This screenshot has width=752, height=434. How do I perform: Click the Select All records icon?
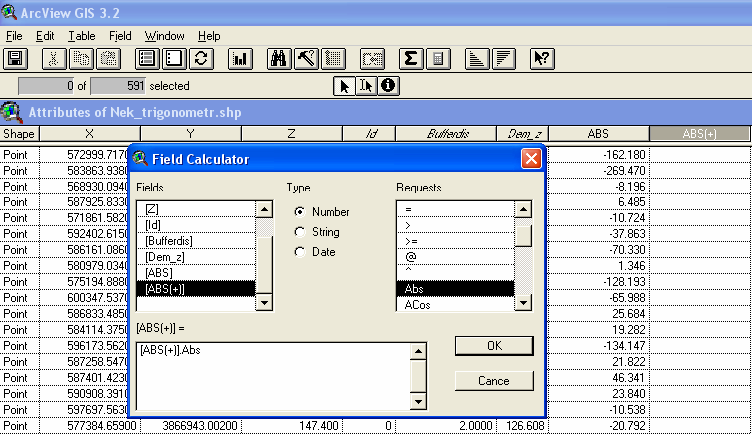[147, 59]
